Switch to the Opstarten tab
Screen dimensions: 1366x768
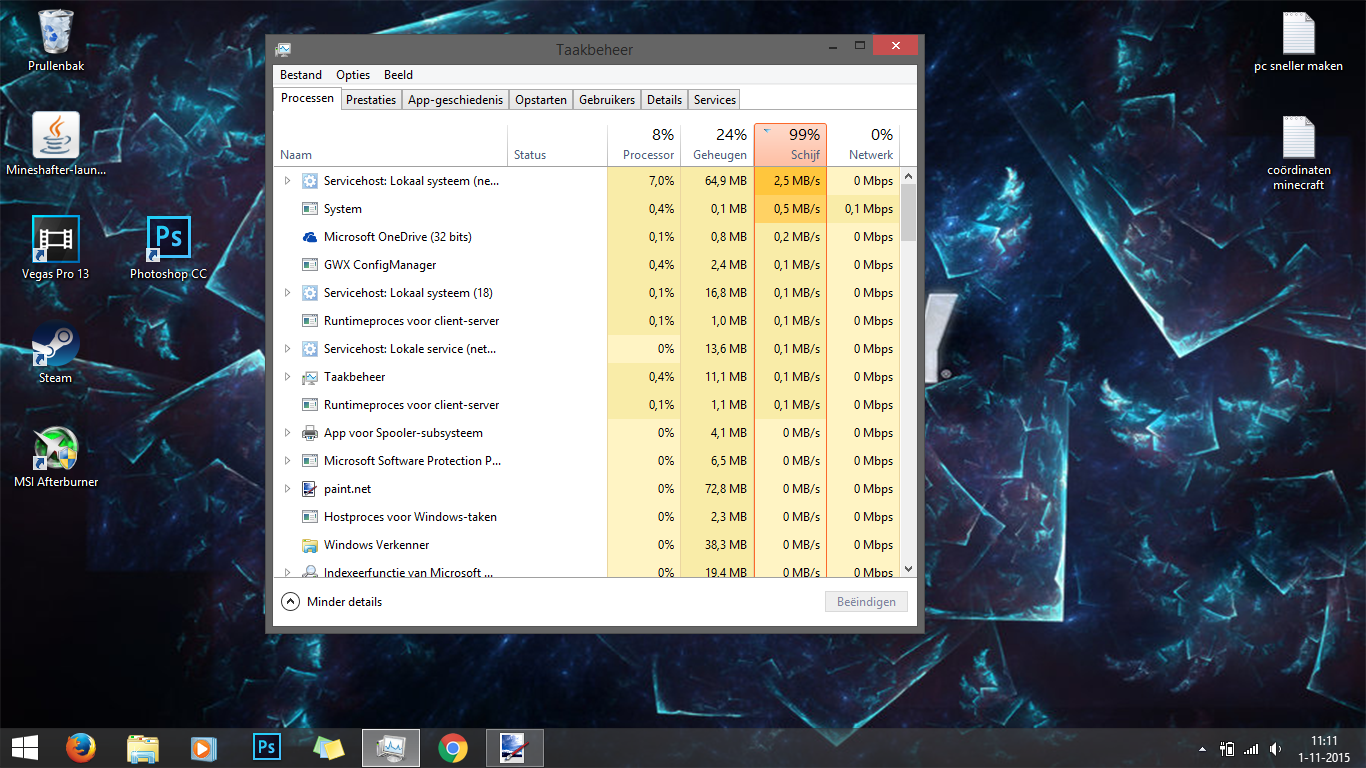541,100
